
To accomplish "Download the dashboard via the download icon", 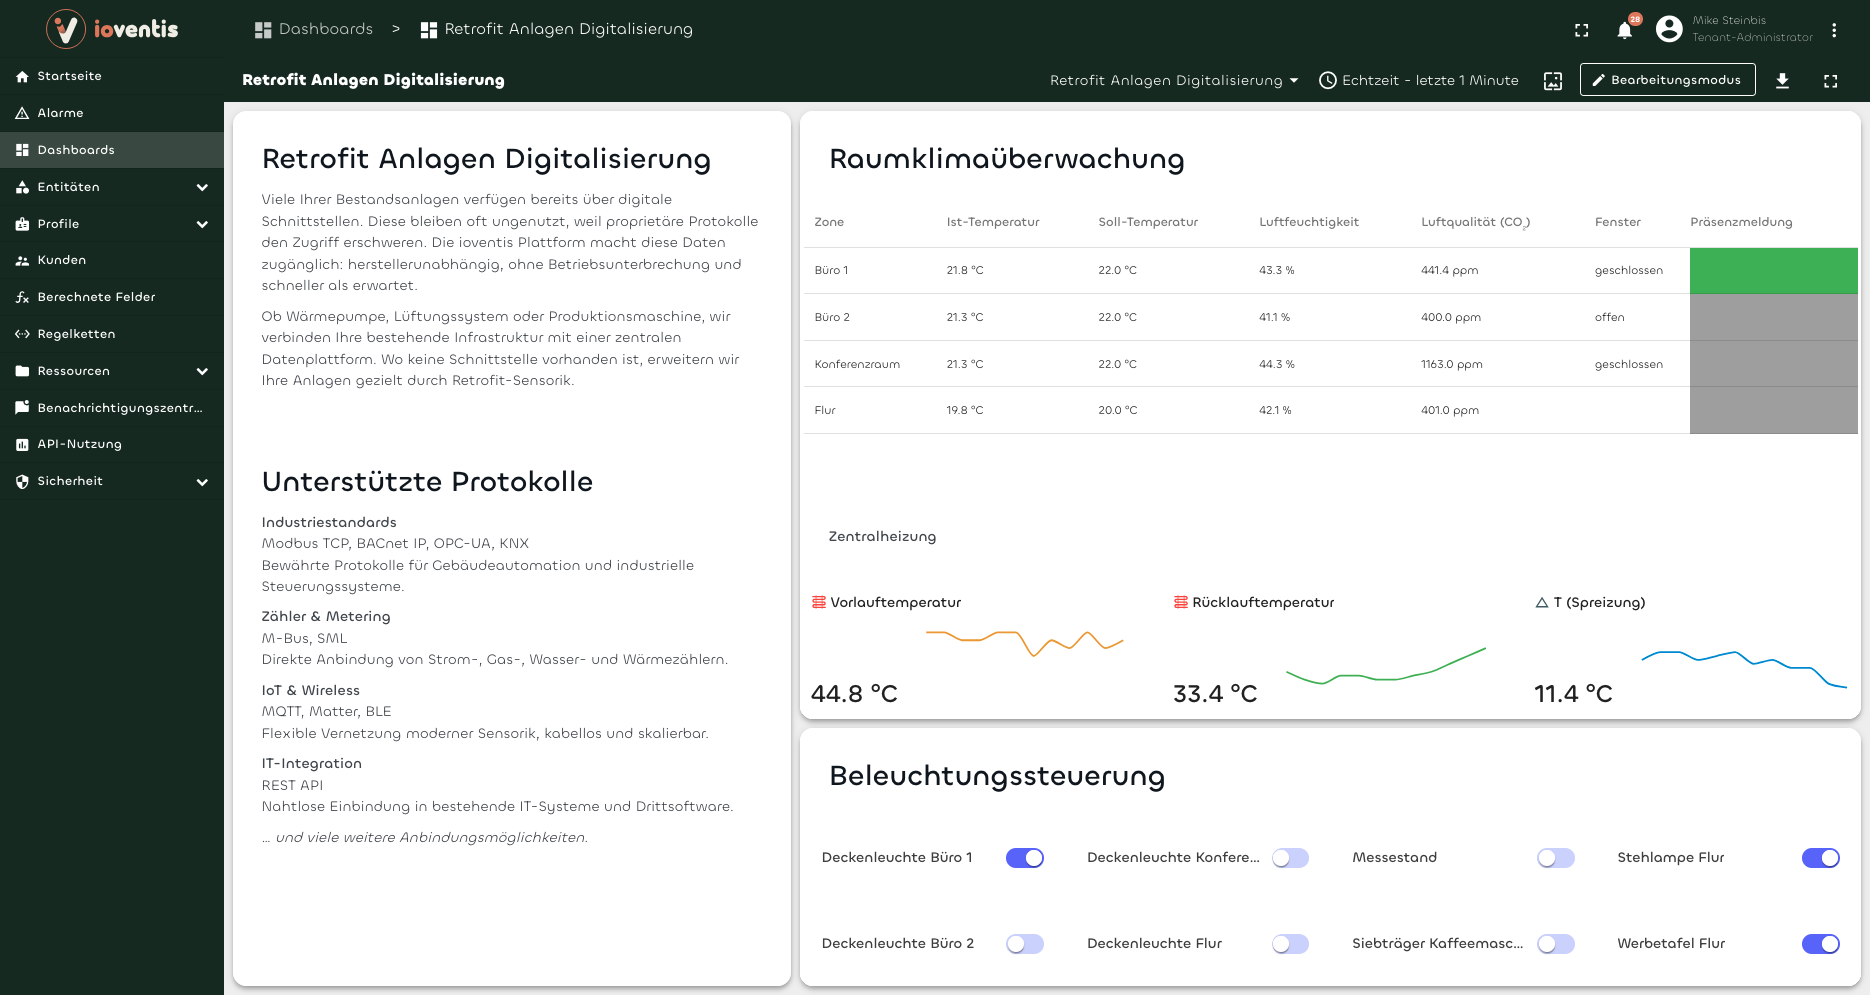I will (x=1783, y=80).
